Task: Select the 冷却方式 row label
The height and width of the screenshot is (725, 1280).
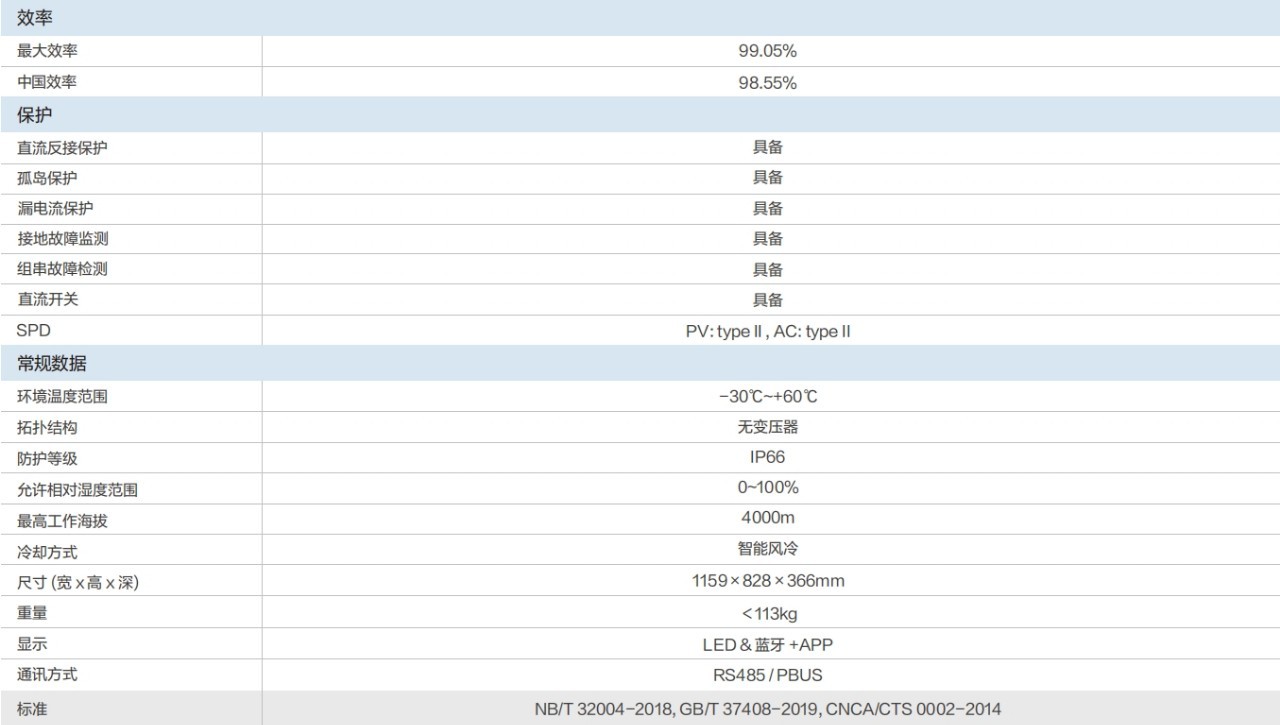Action: click(x=47, y=552)
